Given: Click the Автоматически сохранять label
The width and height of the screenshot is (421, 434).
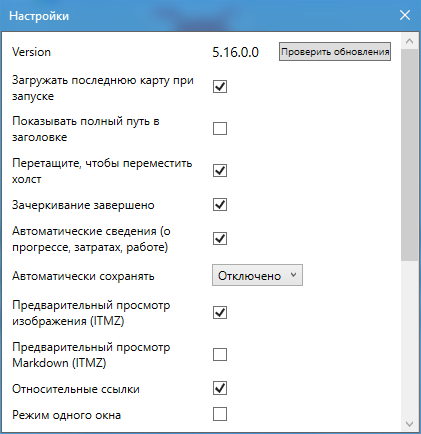Looking at the screenshot, I should tap(83, 276).
